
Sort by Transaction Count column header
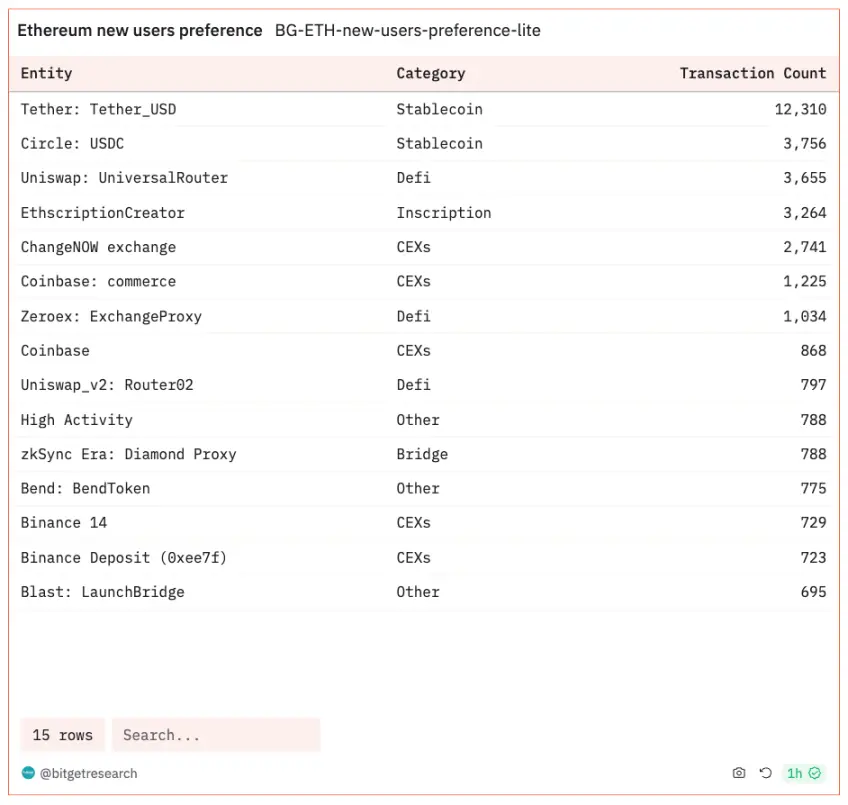pos(752,73)
